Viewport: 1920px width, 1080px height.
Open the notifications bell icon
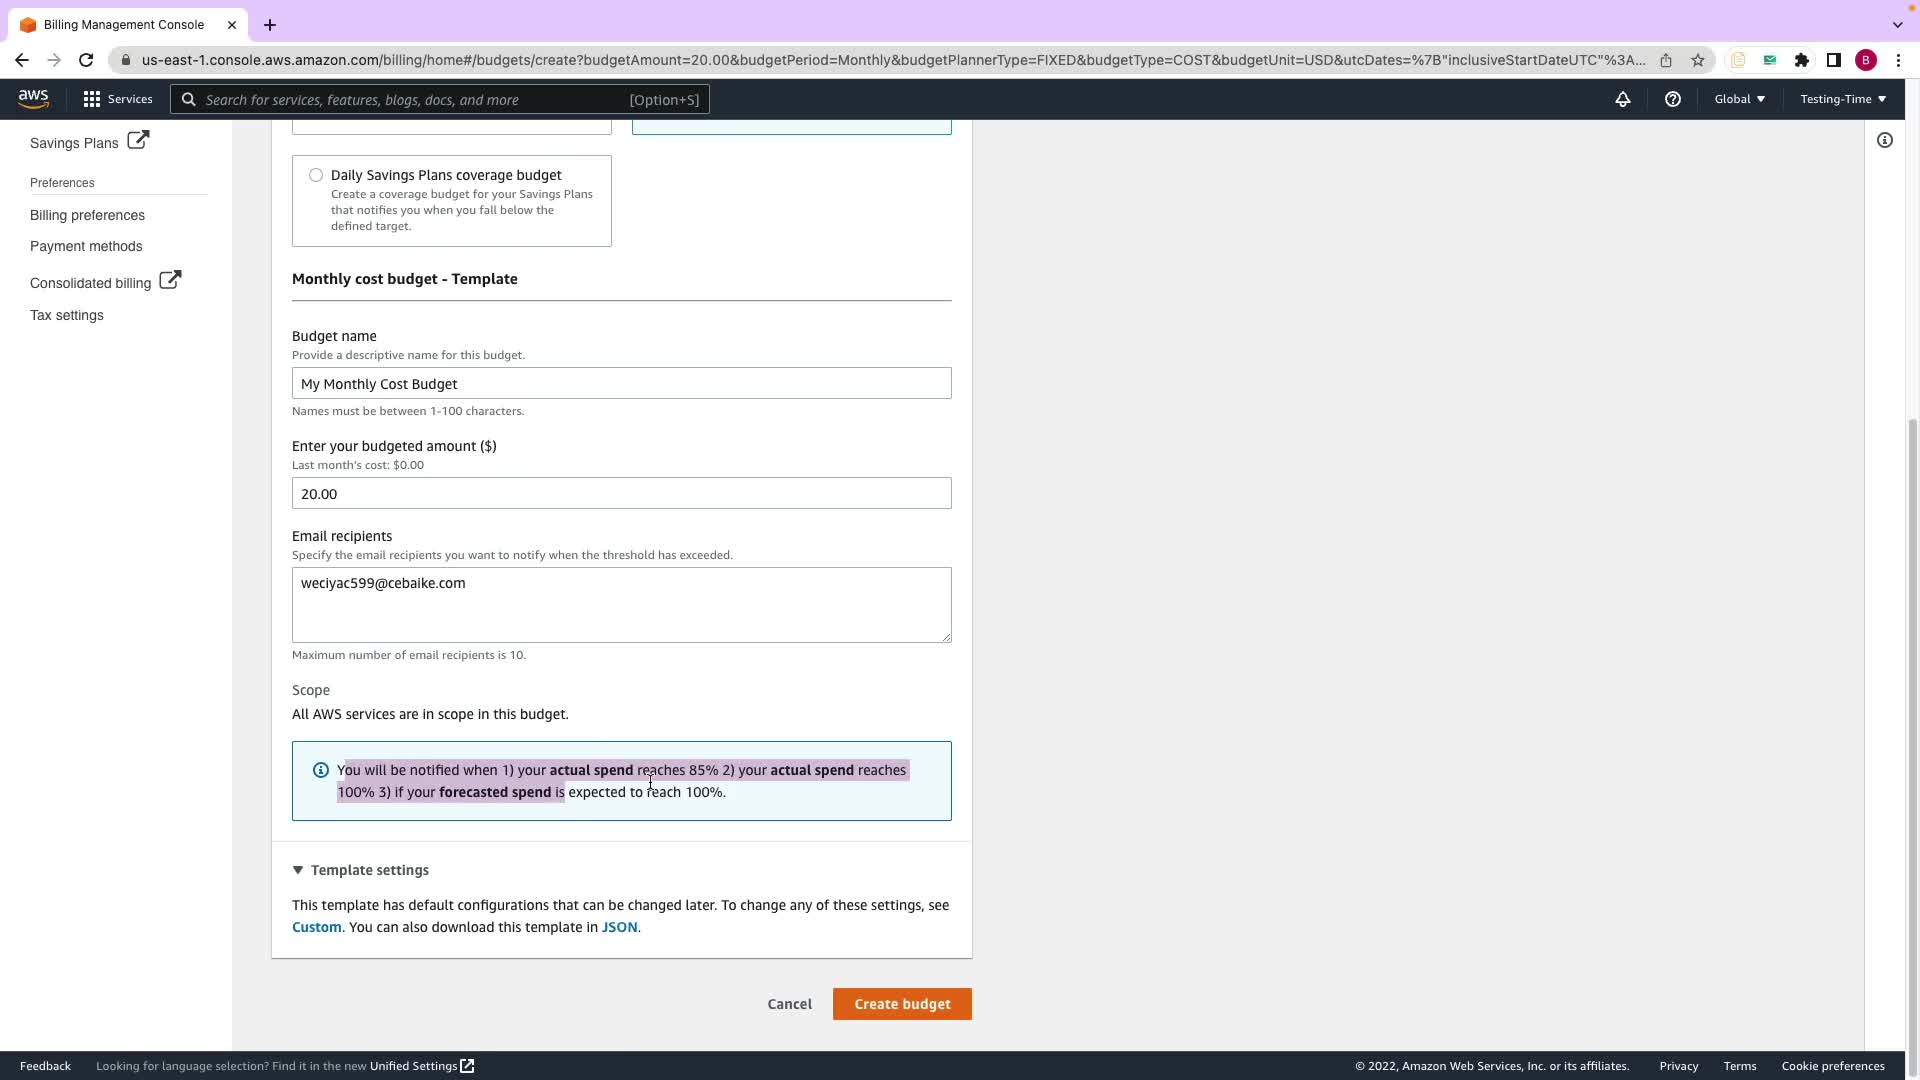coord(1622,99)
